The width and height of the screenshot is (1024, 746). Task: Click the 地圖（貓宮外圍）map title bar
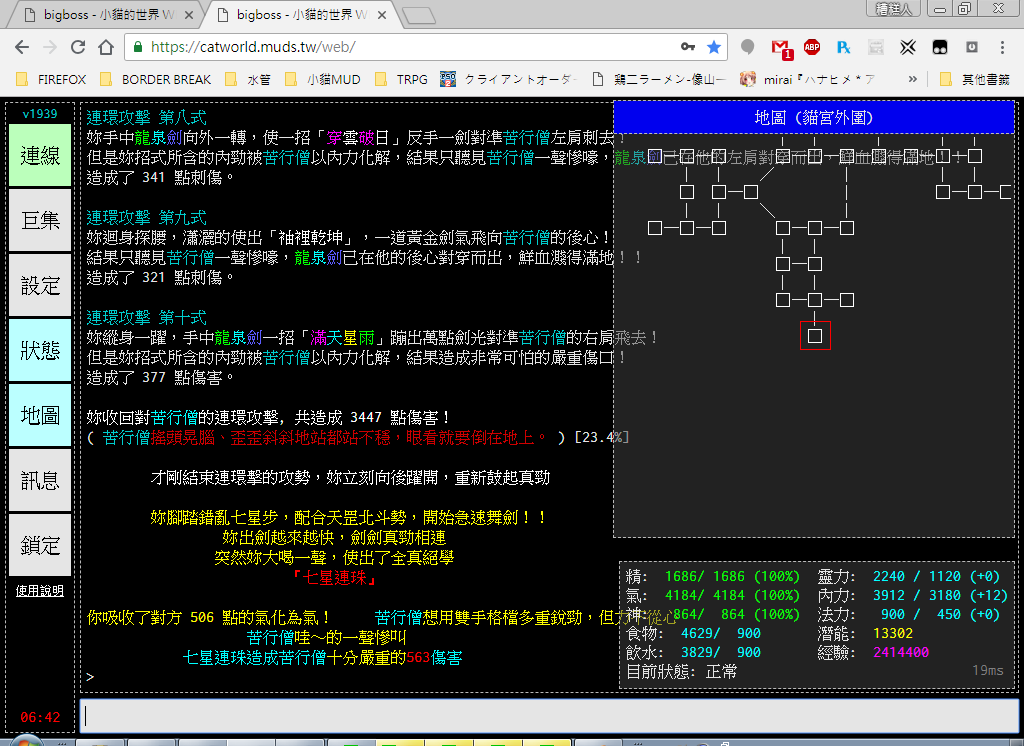(814, 118)
